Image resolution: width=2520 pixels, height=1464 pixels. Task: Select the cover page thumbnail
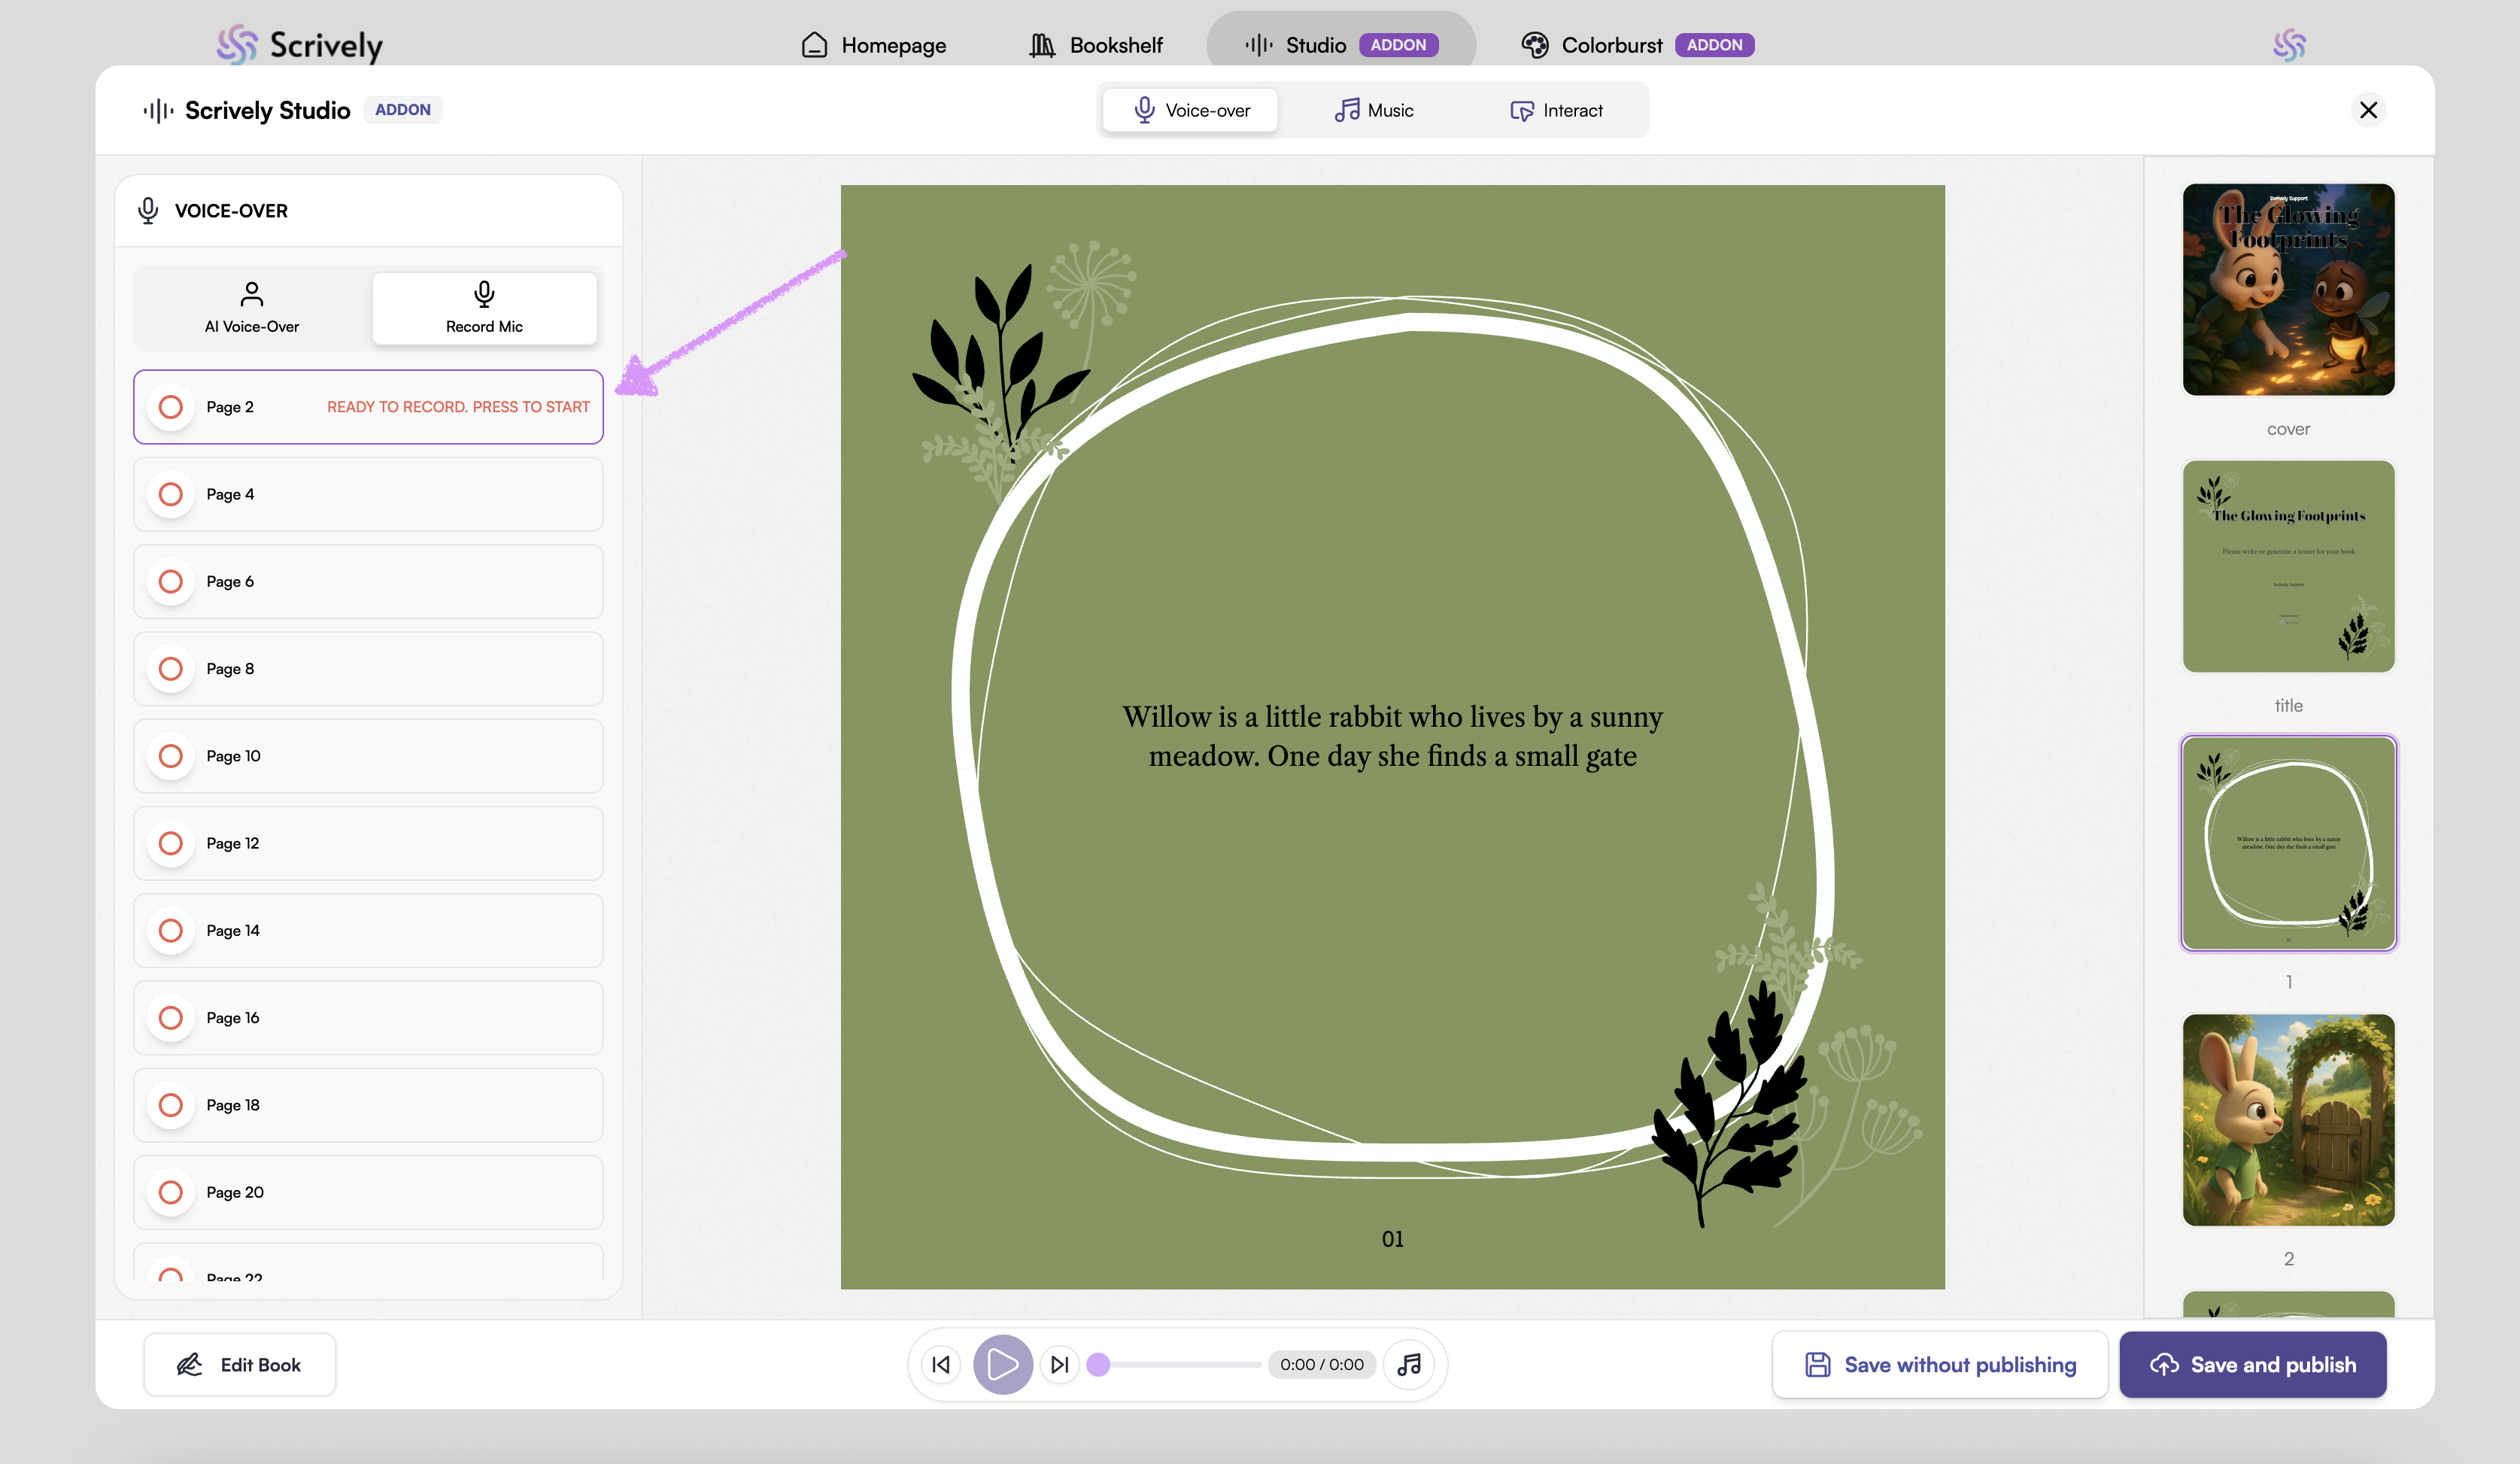tap(2288, 290)
